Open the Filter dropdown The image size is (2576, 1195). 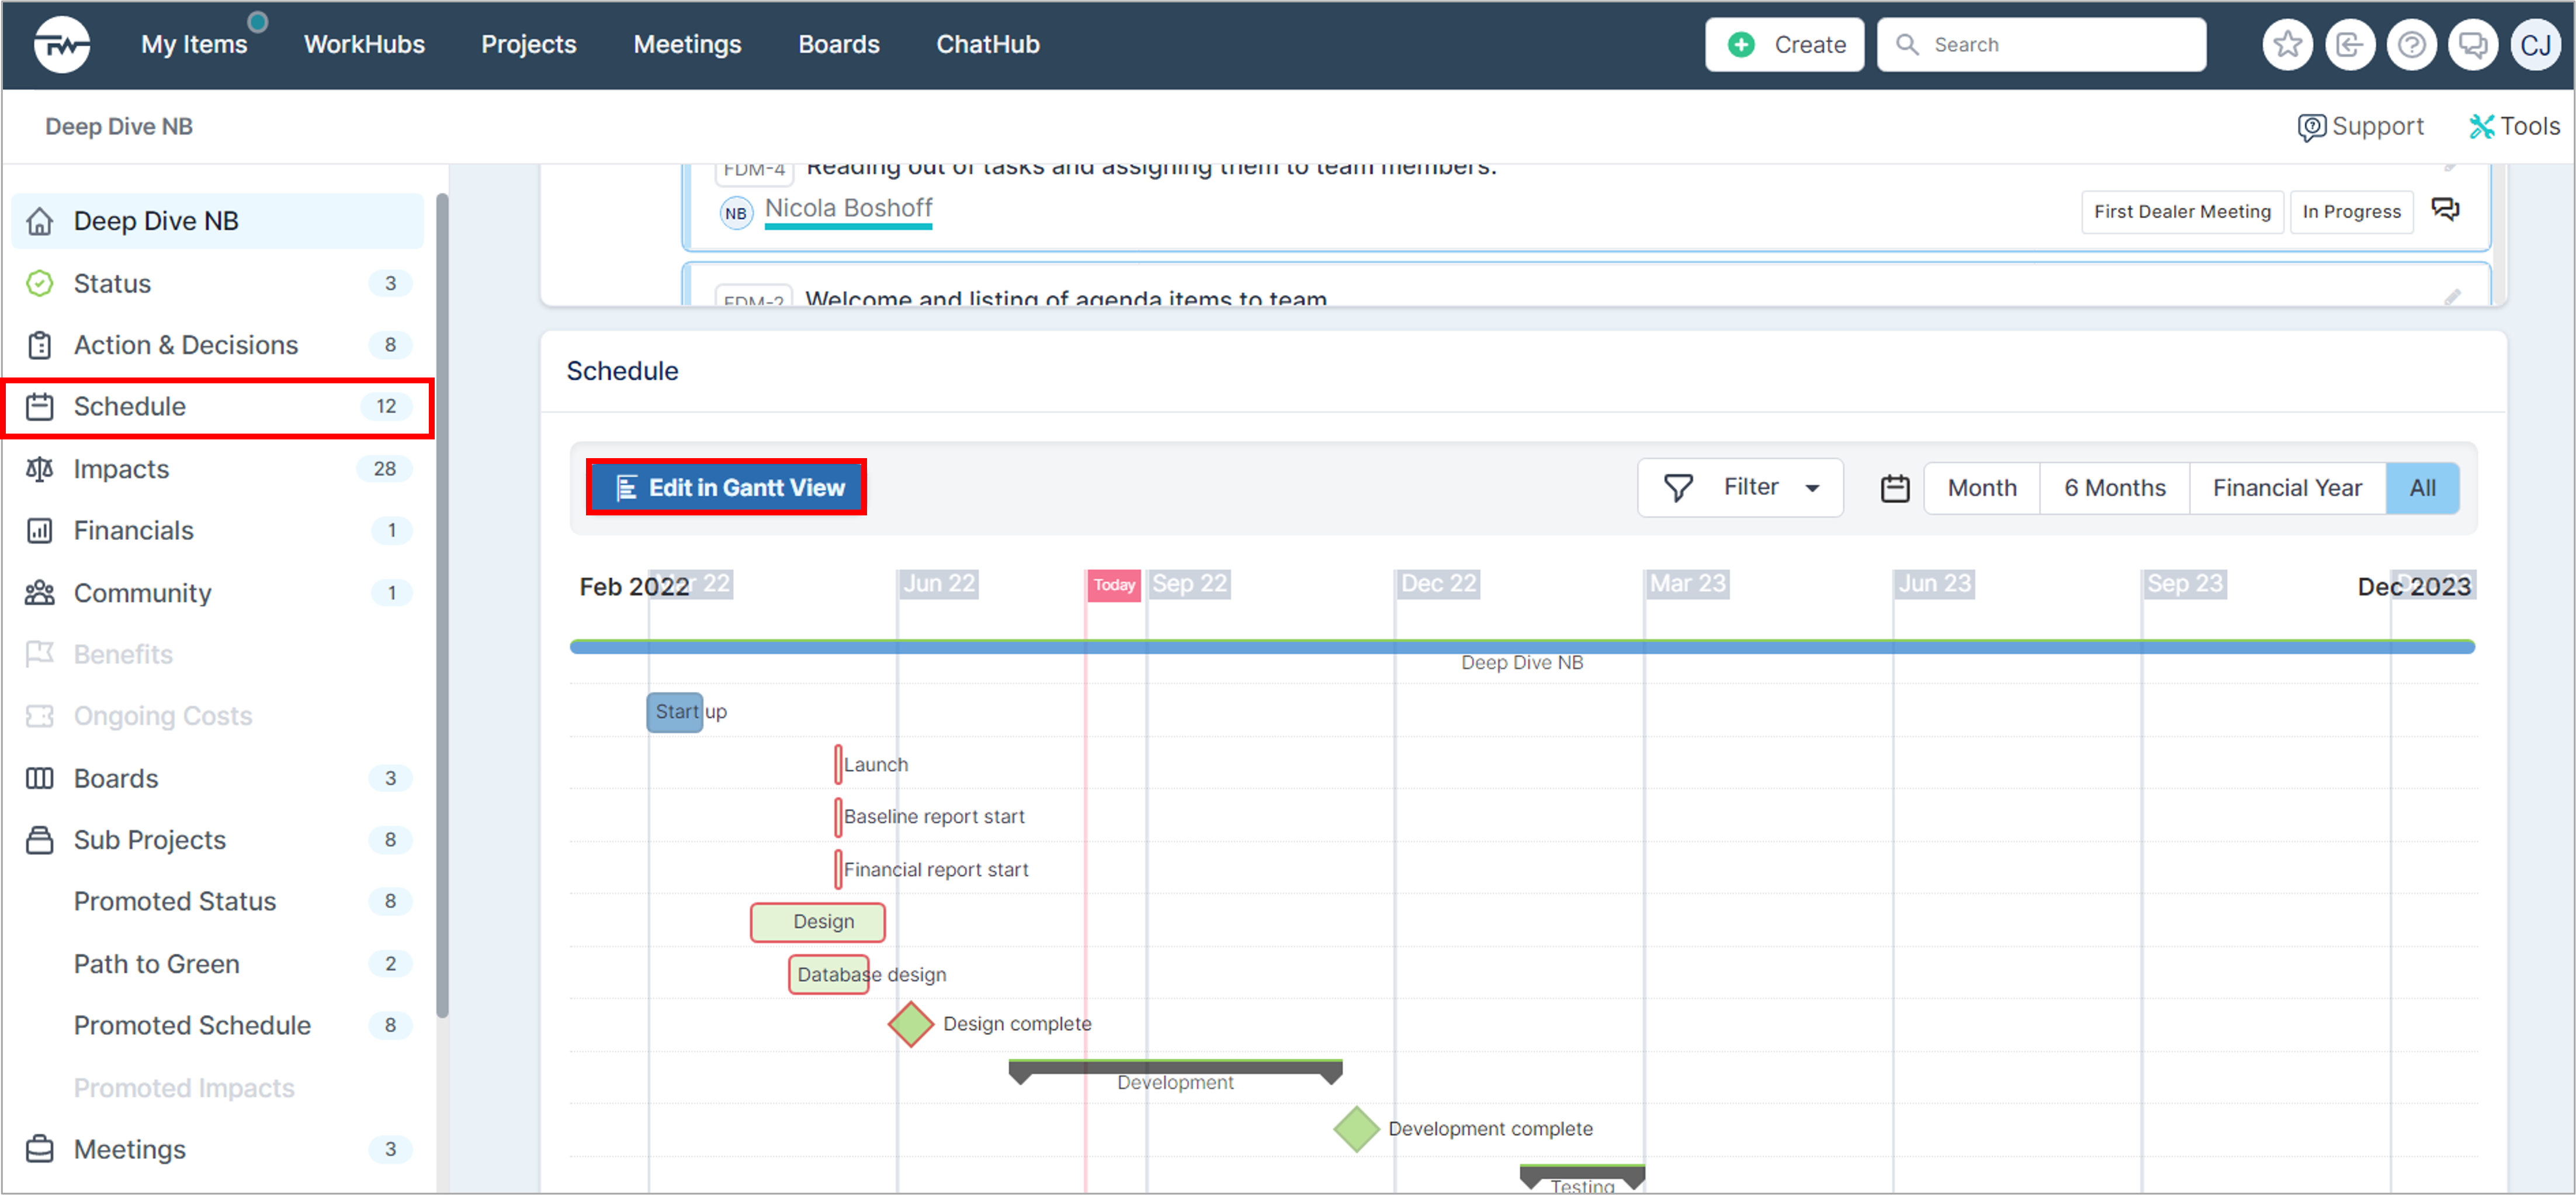point(1740,488)
